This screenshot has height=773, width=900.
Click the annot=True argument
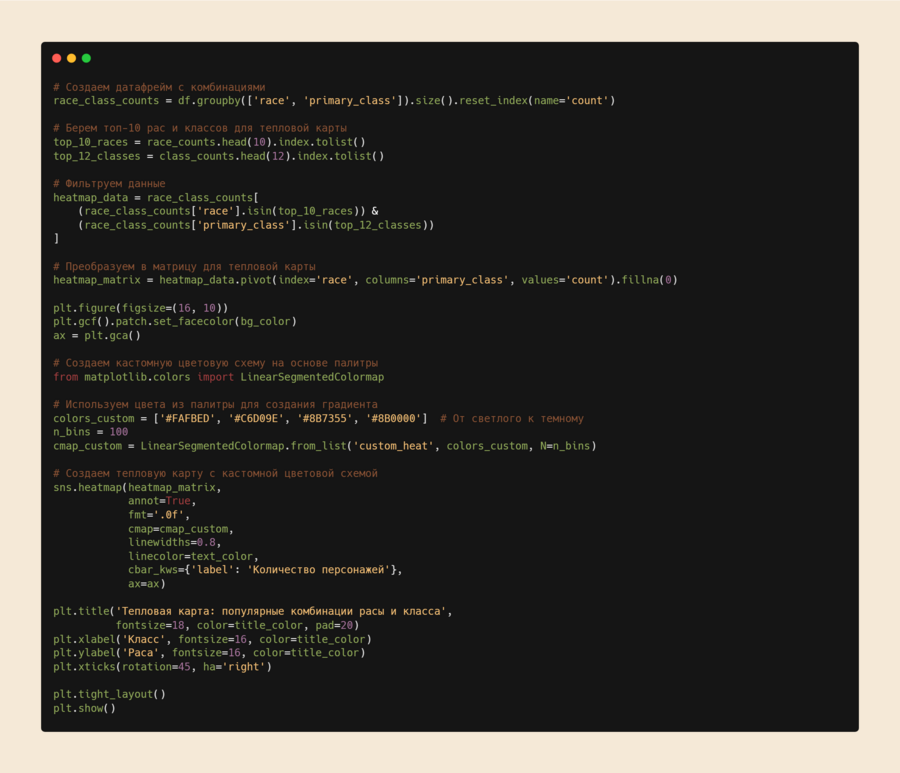pyautogui.click(x=159, y=501)
